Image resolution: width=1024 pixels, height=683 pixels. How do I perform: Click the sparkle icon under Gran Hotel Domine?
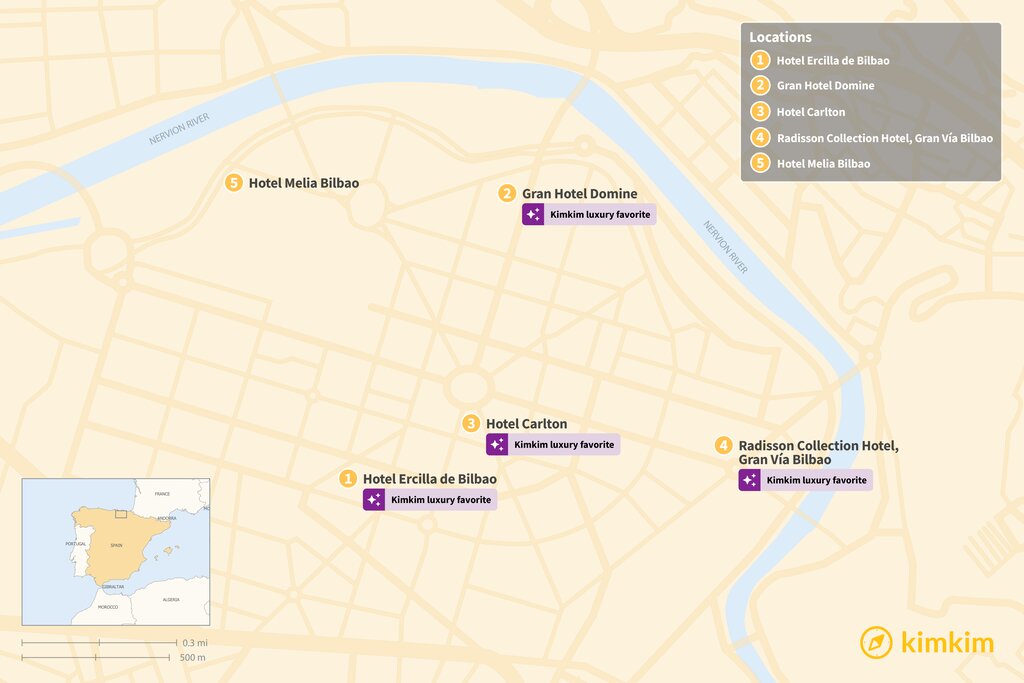click(533, 214)
